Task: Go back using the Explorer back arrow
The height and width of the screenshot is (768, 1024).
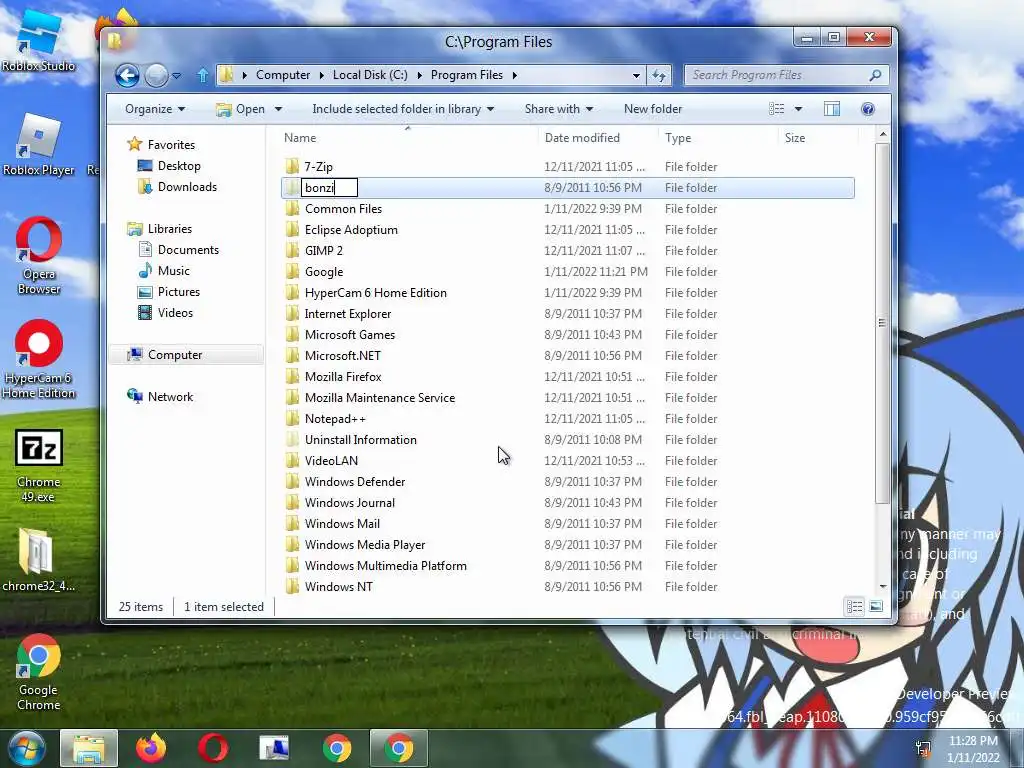Action: click(127, 76)
